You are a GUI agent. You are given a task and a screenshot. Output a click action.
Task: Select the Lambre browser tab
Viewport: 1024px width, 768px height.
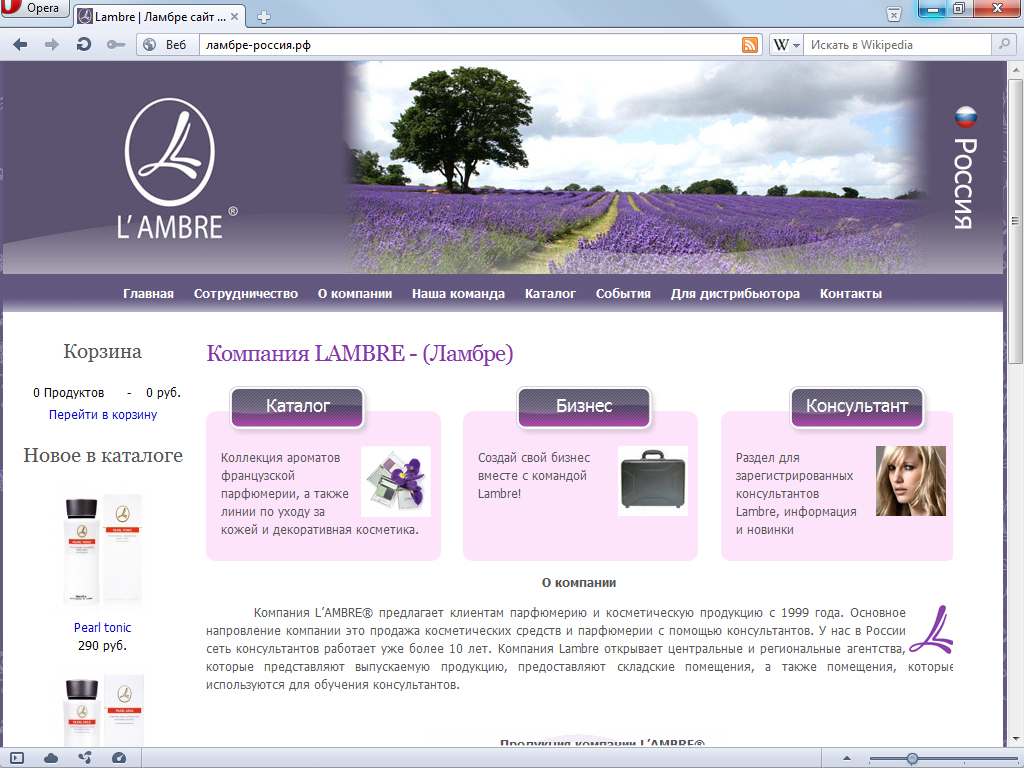click(x=160, y=16)
